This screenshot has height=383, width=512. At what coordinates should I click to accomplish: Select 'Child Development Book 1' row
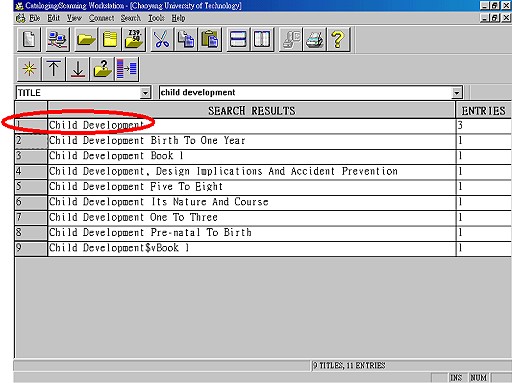[x=252, y=156]
